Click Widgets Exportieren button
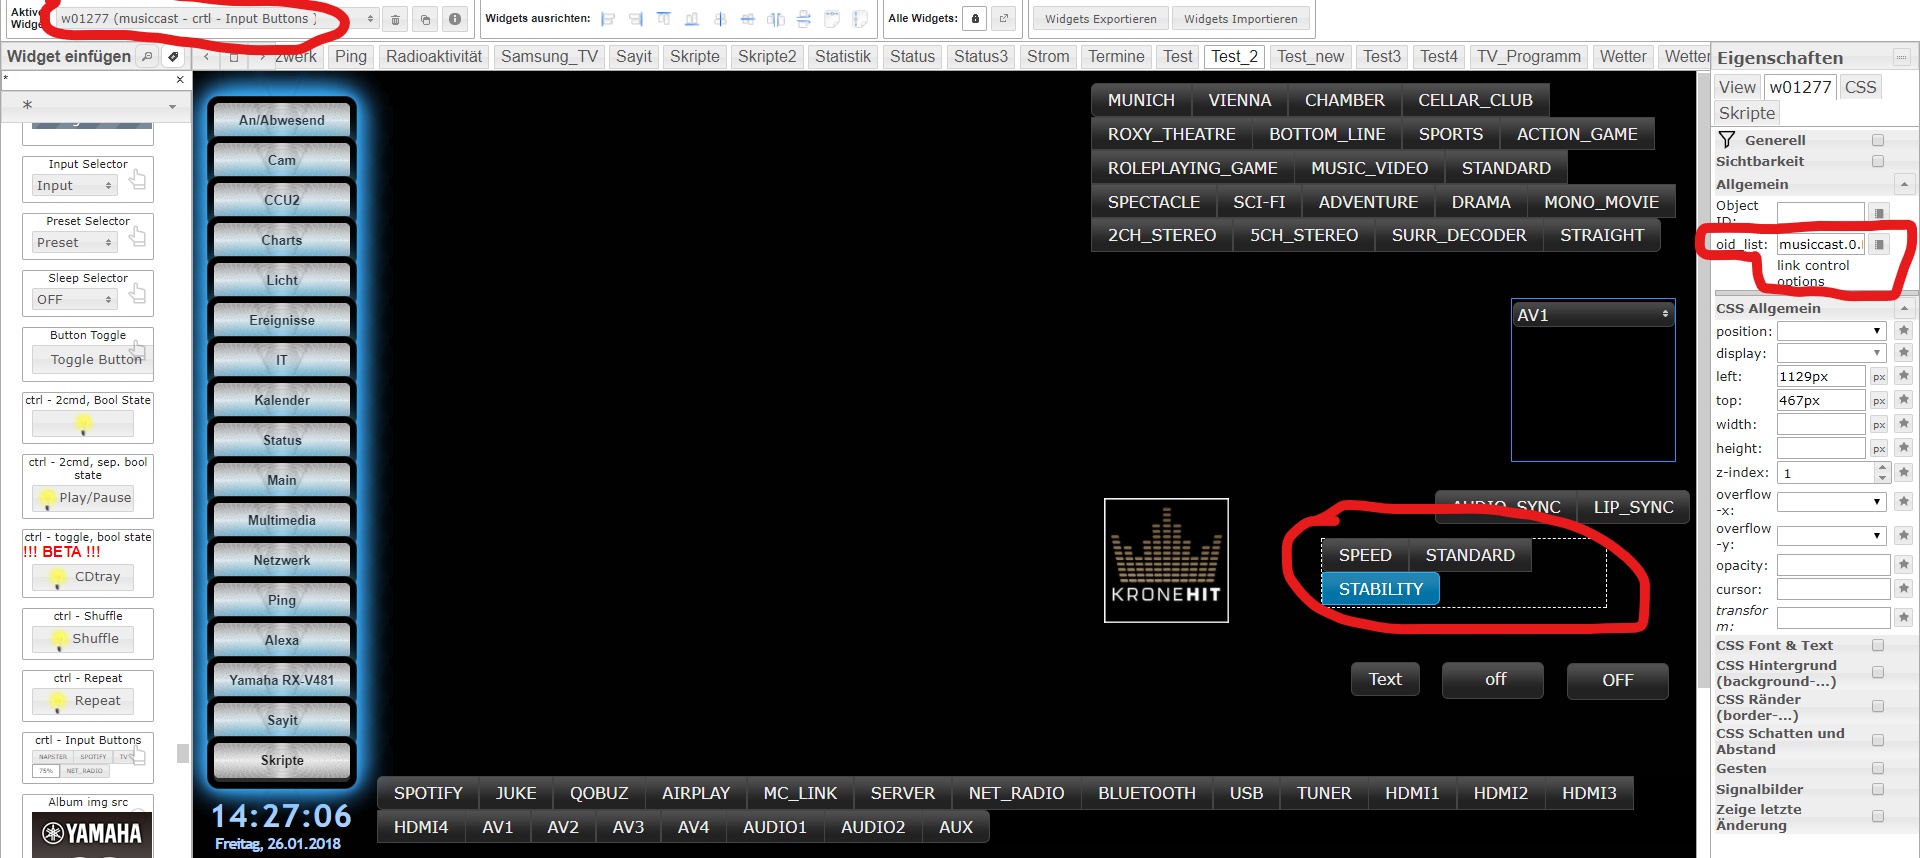The height and width of the screenshot is (858, 1920). pos(1100,19)
